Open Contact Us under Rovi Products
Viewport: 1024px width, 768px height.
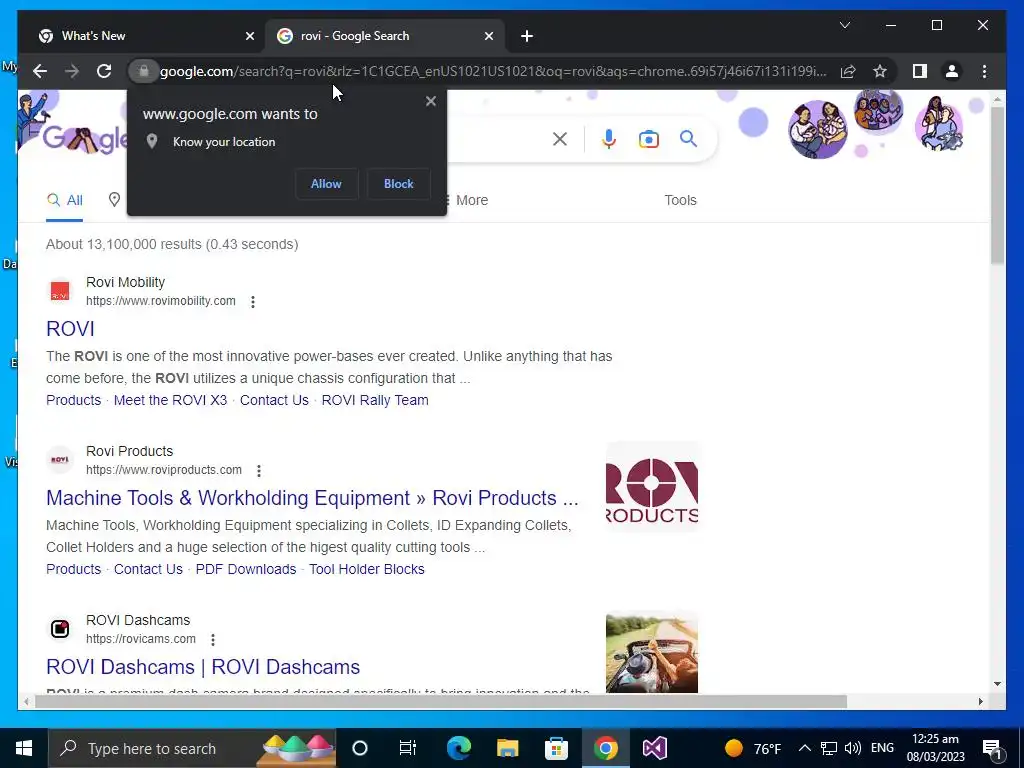pyautogui.click(x=148, y=569)
